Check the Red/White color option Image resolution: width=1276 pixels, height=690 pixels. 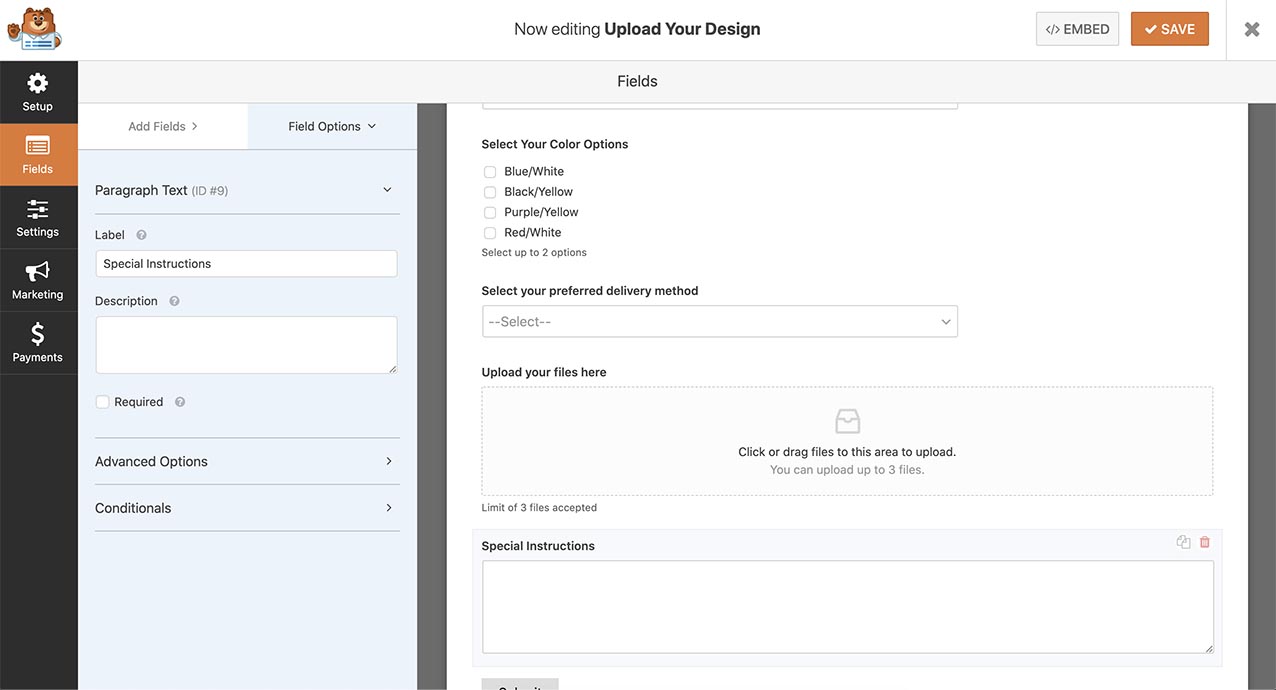click(489, 232)
